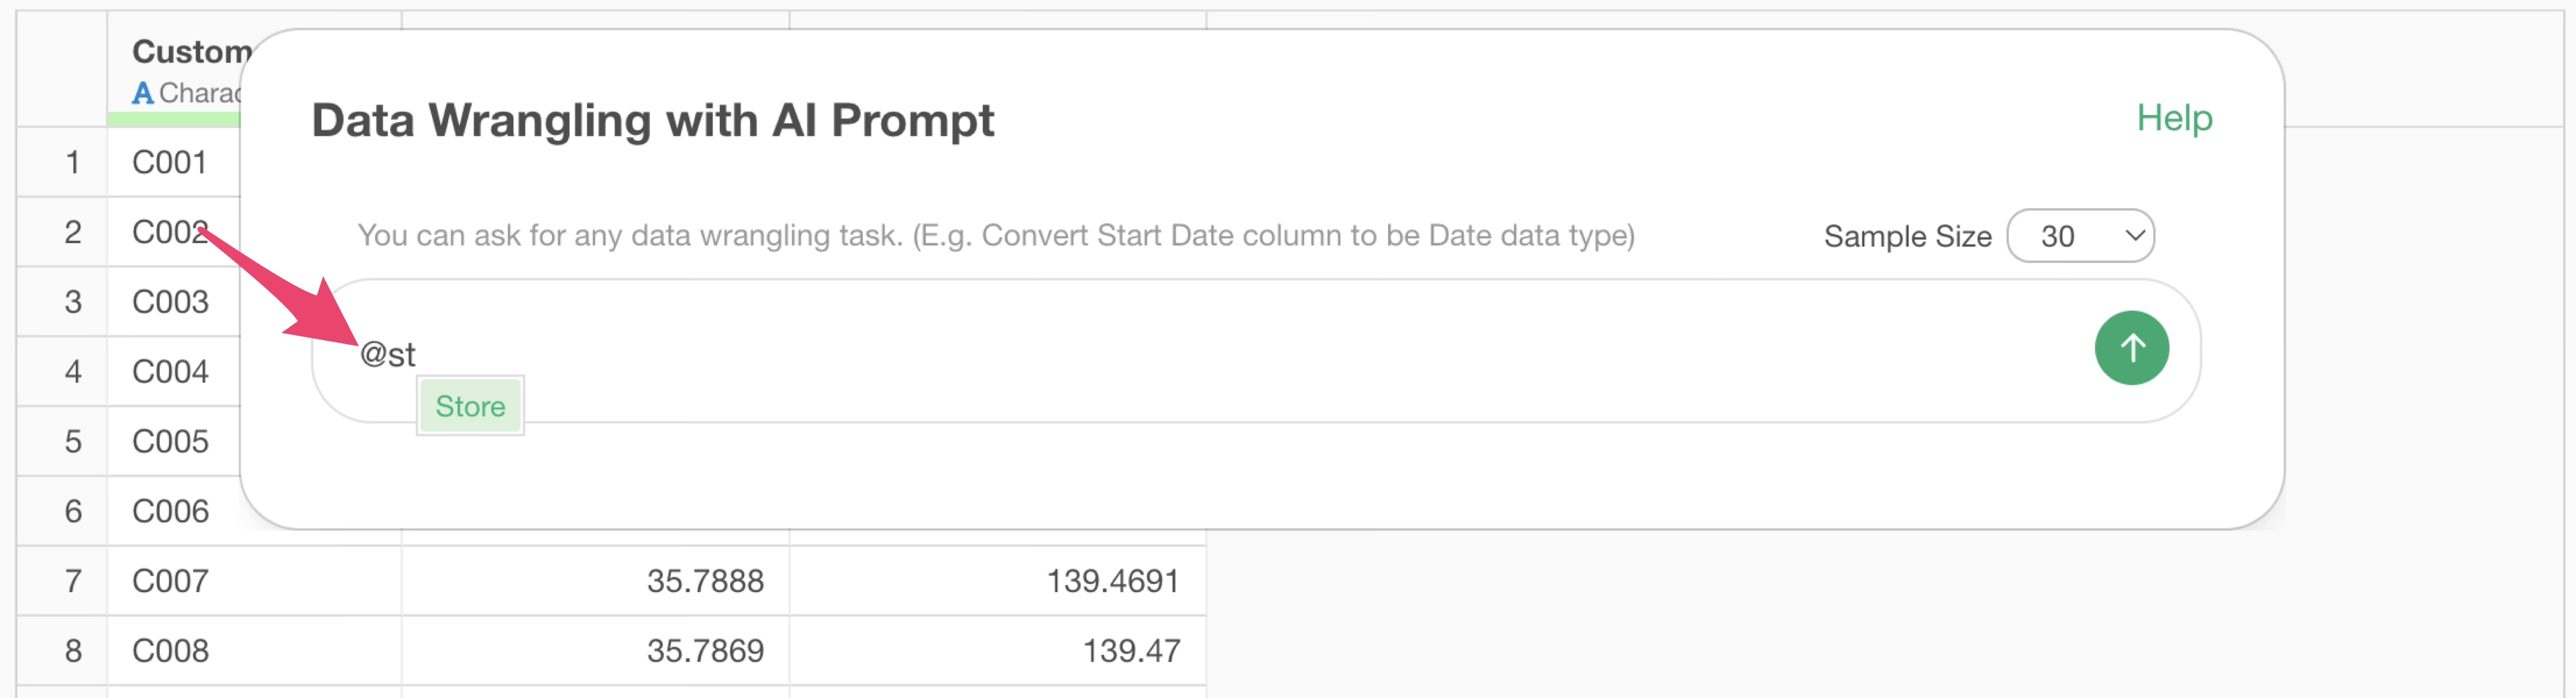The height and width of the screenshot is (698, 2576).
Task: Open the Sample Size dropdown
Action: 2080,236
